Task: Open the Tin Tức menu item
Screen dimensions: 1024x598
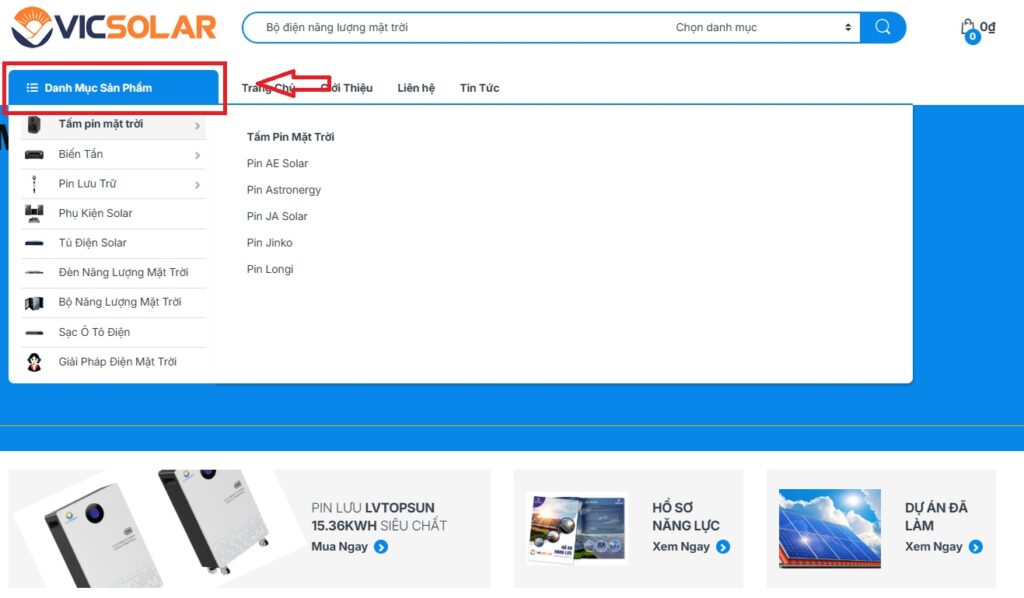Action: click(479, 88)
